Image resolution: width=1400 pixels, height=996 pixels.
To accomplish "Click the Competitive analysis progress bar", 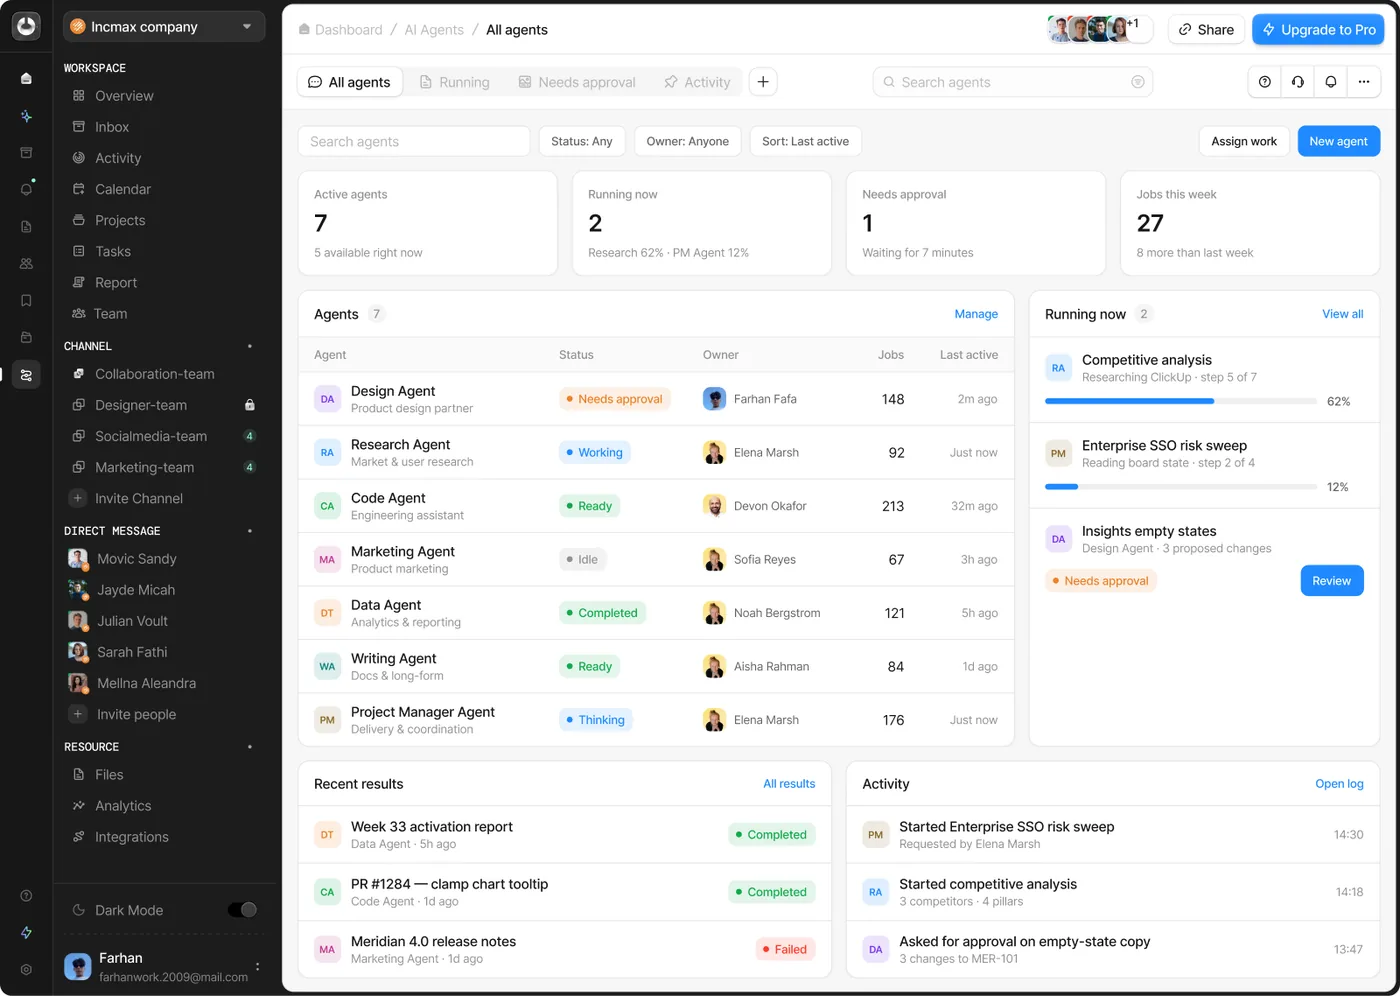I will click(1181, 401).
